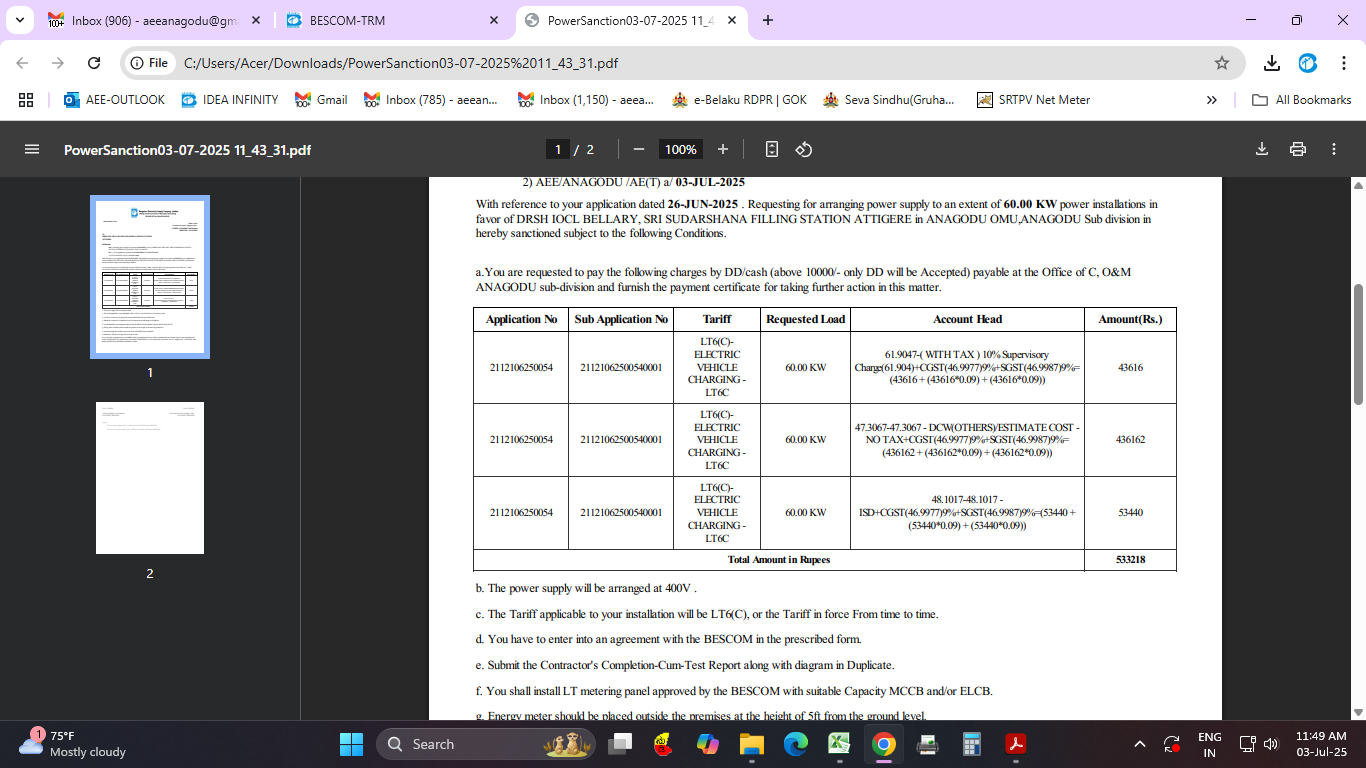Screen dimensions: 1366x768
Task: Show hidden system tray icons
Action: click(1139, 744)
